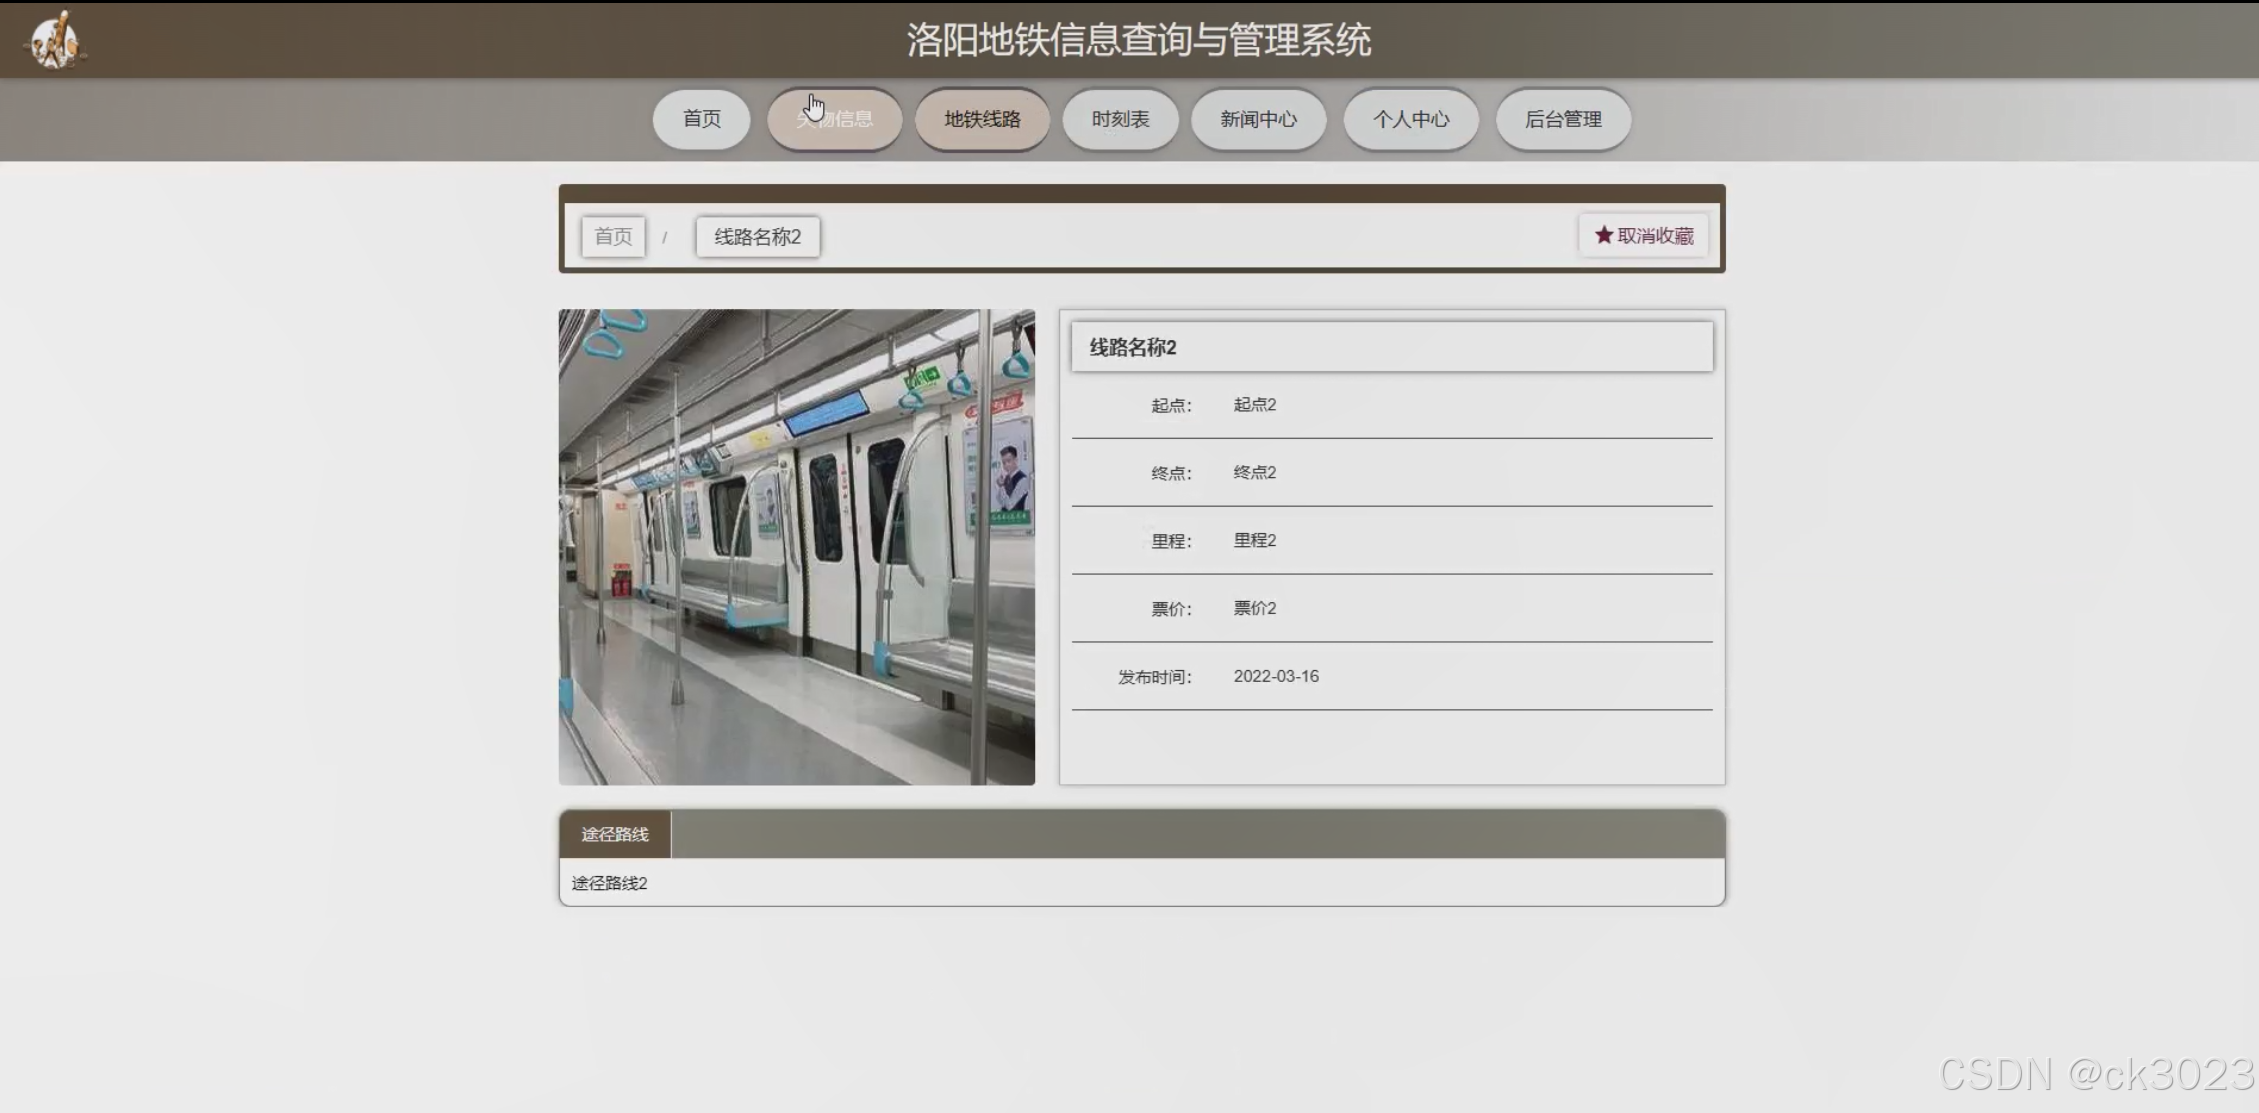Viewport: 2259px width, 1113px height.
Task: Click the 线路名称2 title header box
Action: (1391, 347)
